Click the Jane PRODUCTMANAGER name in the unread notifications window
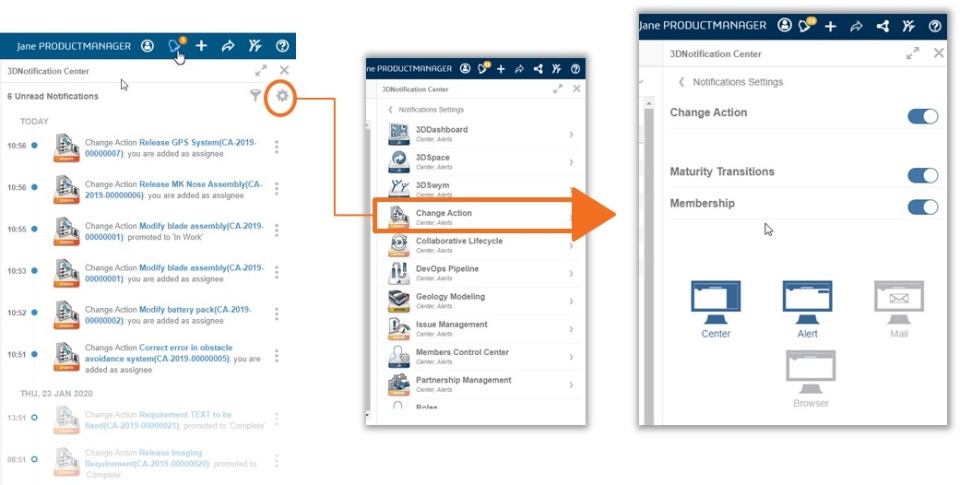The height and width of the screenshot is (485, 960). click(73, 46)
